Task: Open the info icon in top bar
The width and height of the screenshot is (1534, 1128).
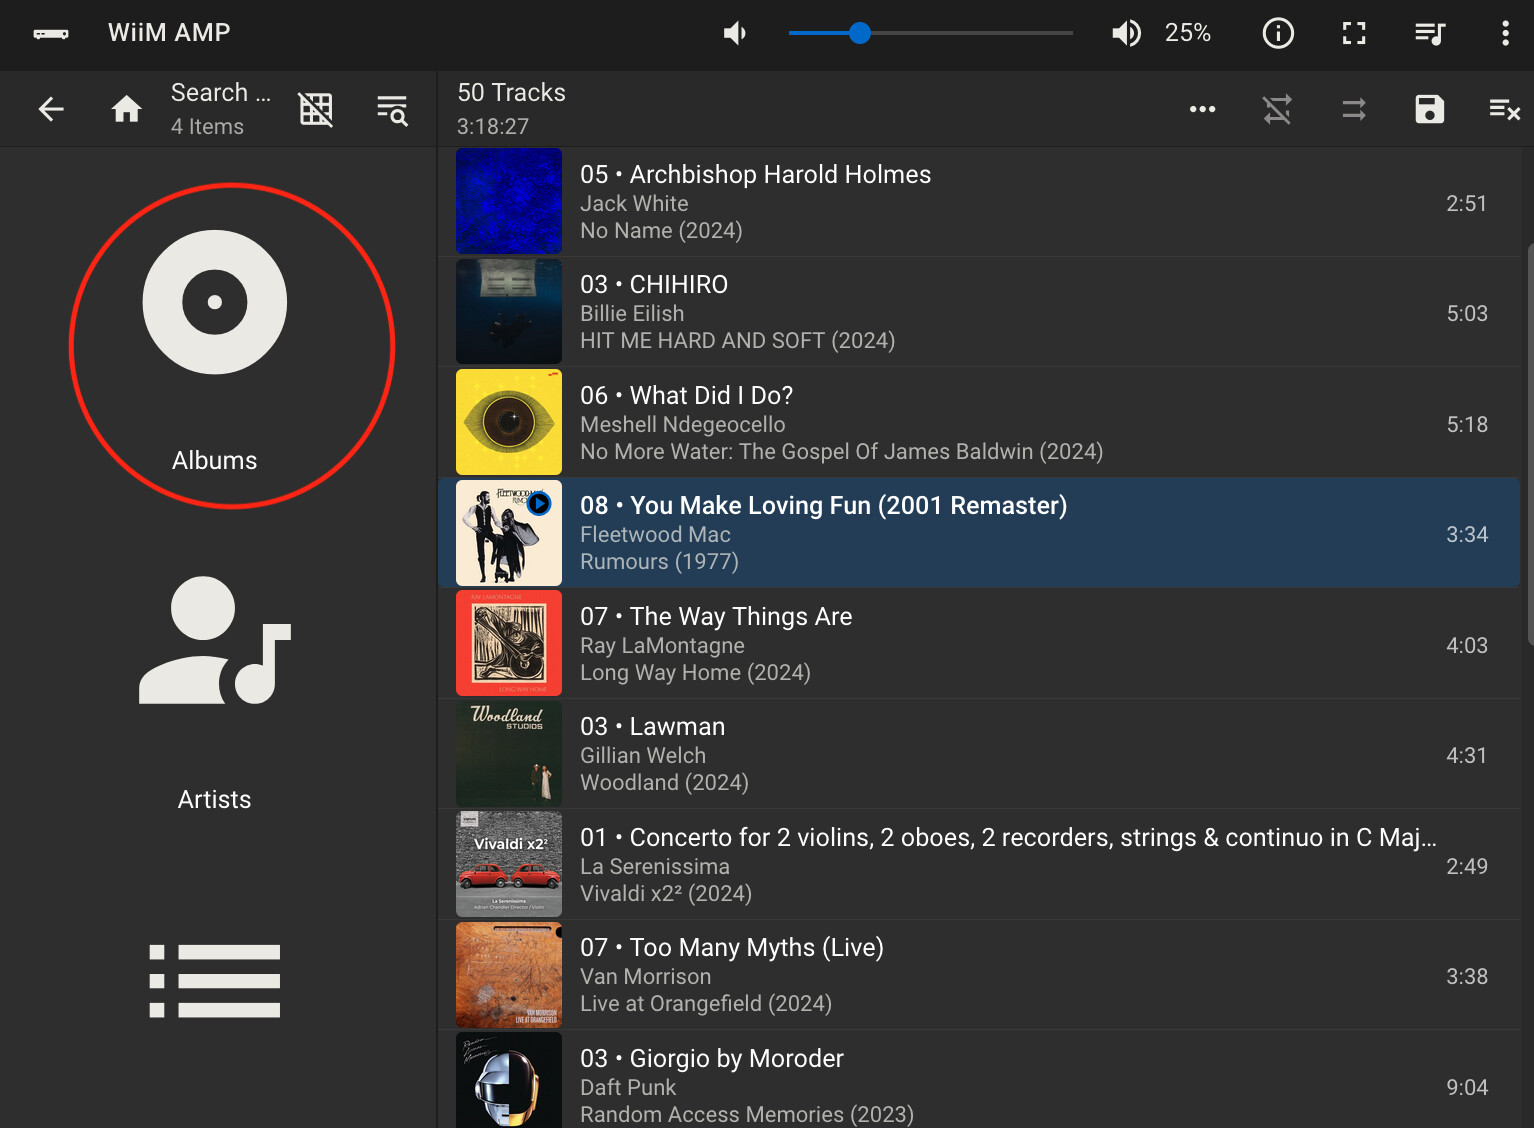Action: point(1278,33)
